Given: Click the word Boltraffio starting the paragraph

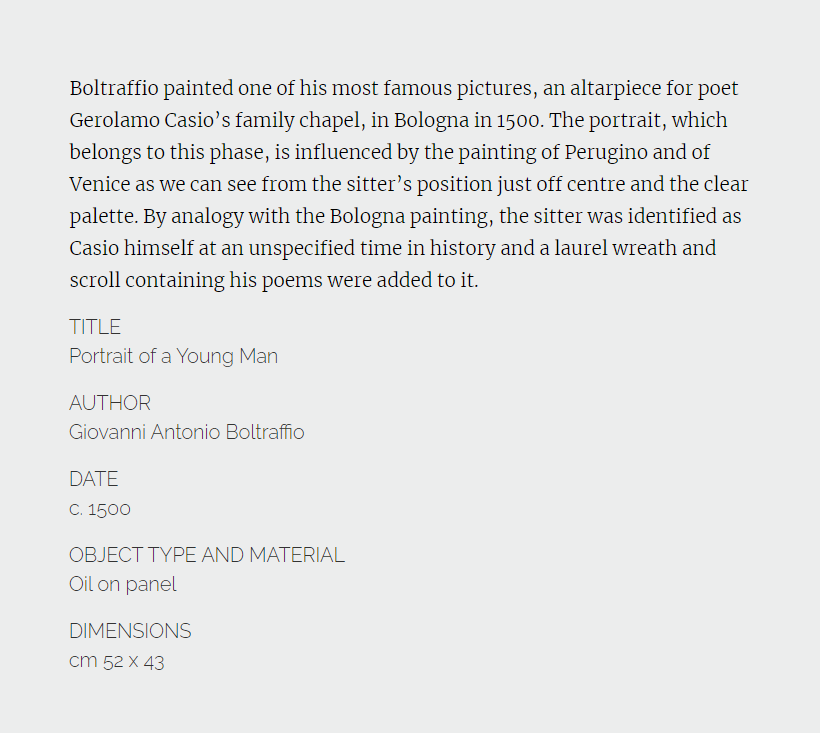Looking at the screenshot, I should 114,88.
